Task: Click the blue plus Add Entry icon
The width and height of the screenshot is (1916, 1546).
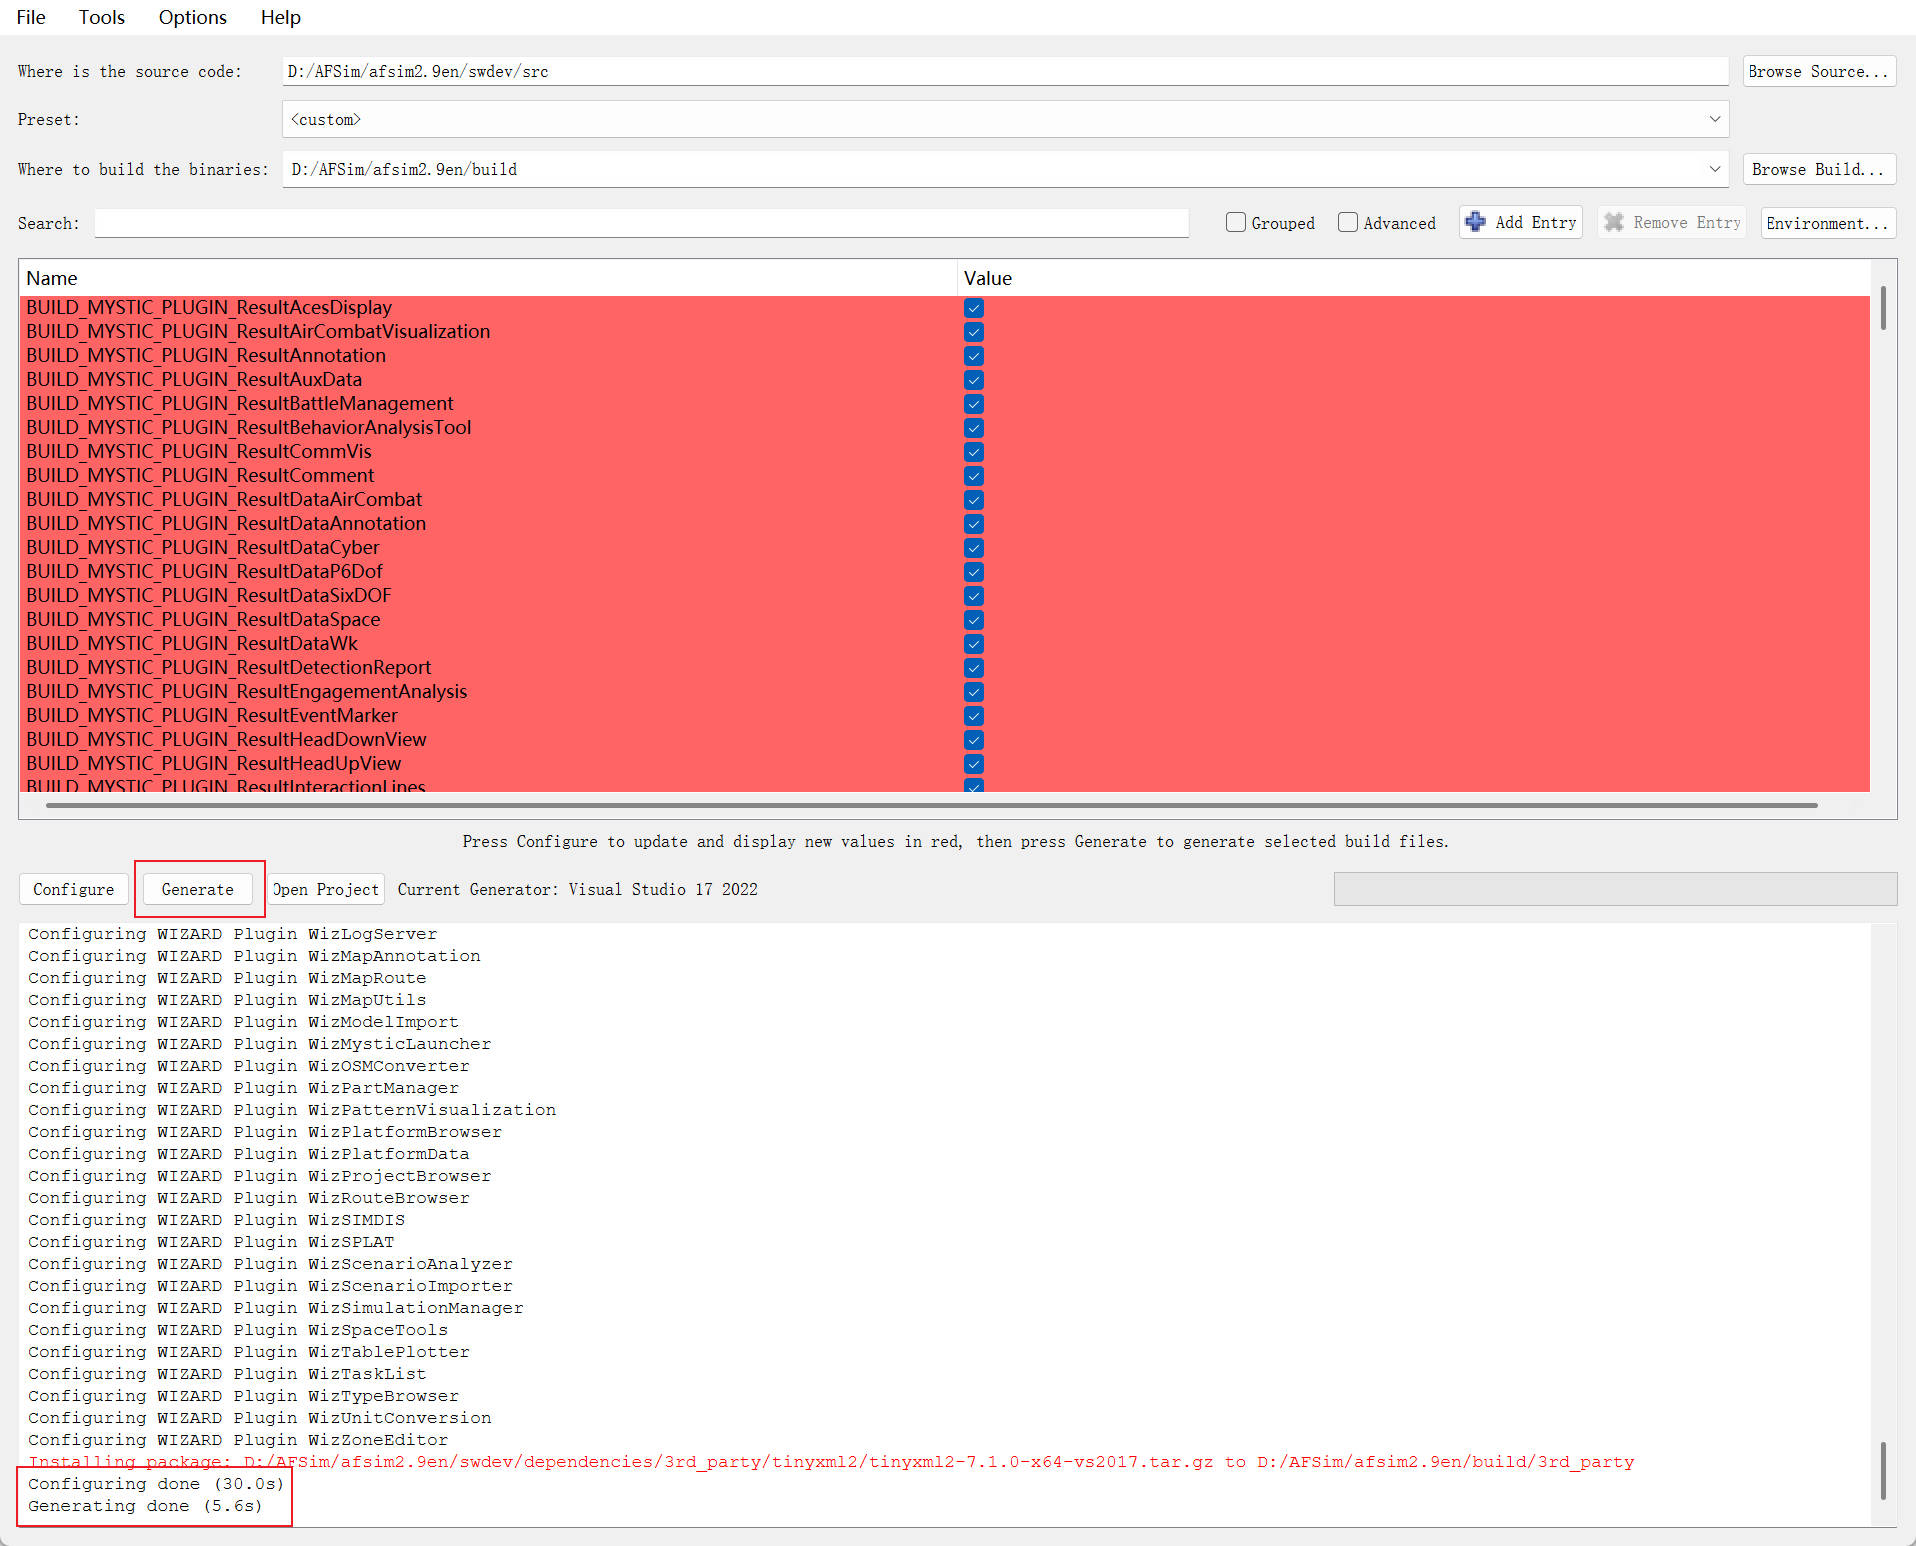Action: [1475, 222]
